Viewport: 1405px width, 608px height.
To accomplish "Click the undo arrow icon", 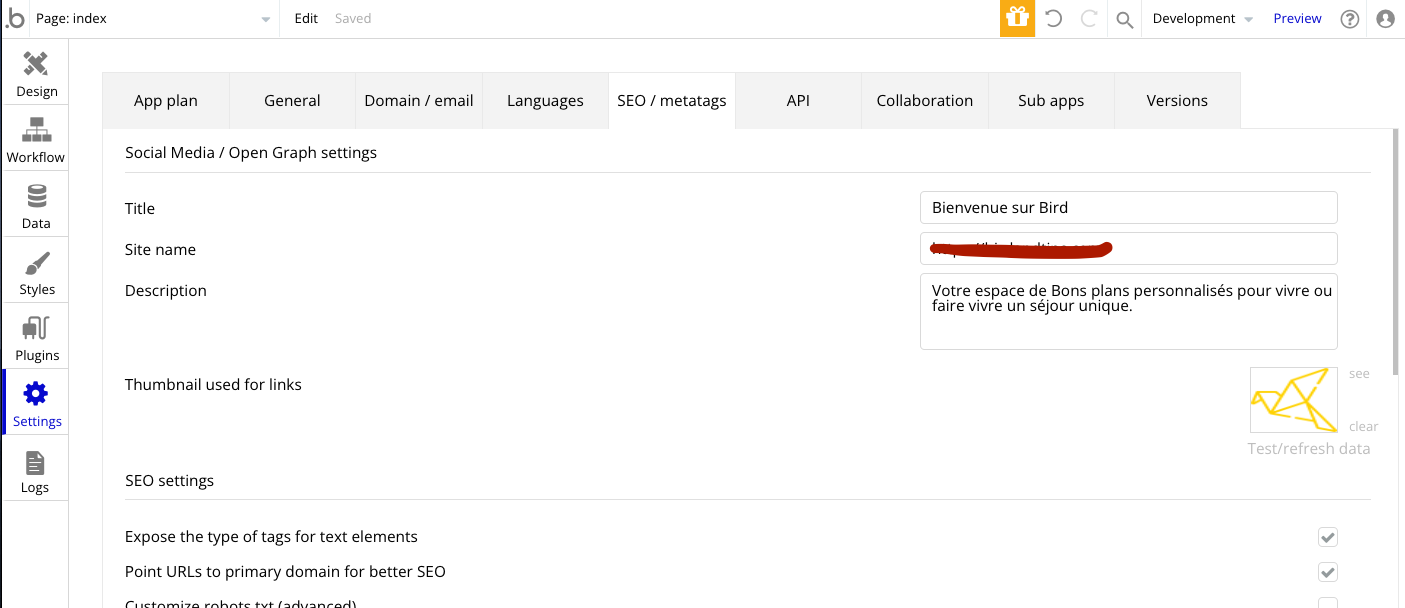I will (x=1053, y=18).
